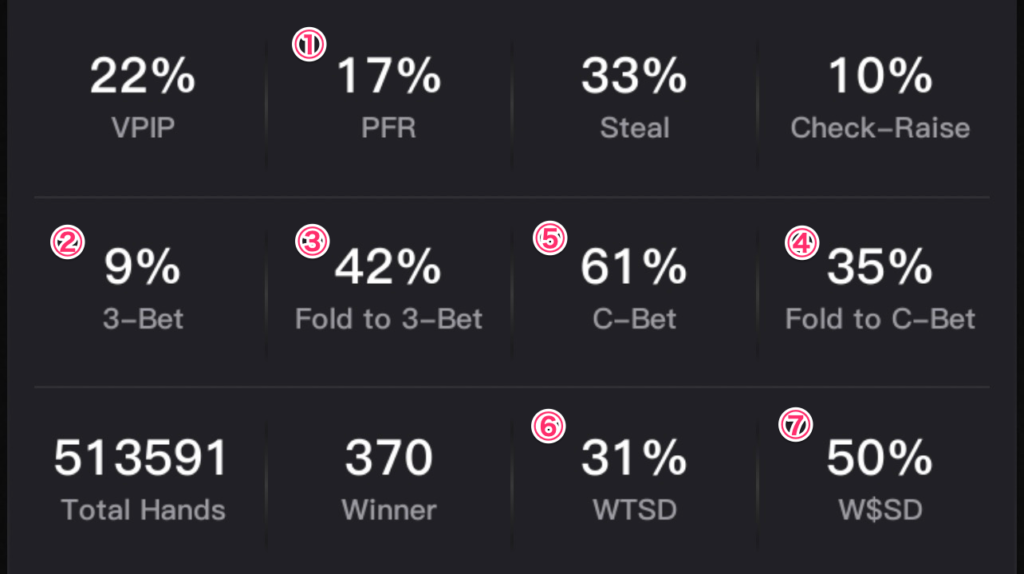Click the 9% 3-Bet value

pos(143,266)
